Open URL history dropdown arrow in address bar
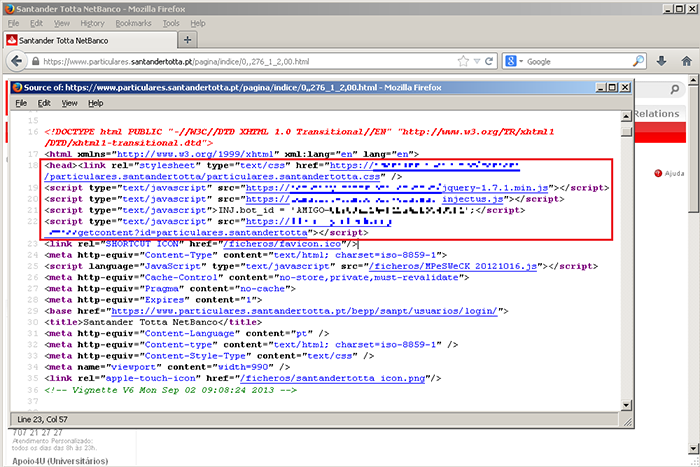Viewport: 700px width, 467px height. (477, 62)
